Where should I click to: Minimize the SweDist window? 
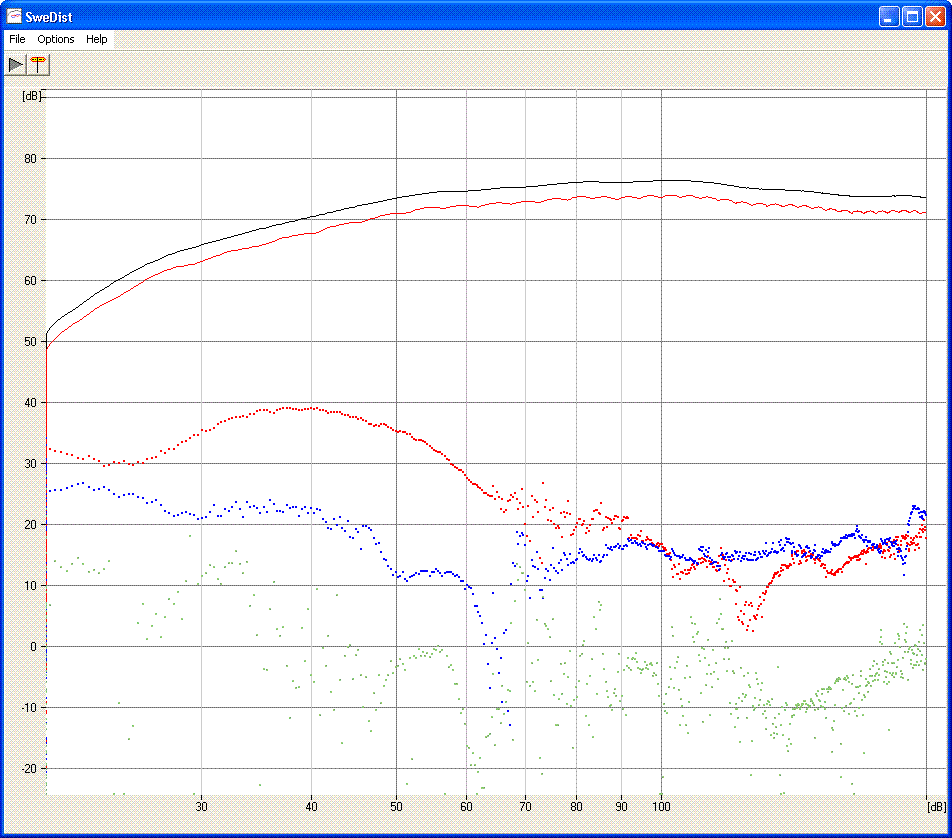(x=889, y=17)
